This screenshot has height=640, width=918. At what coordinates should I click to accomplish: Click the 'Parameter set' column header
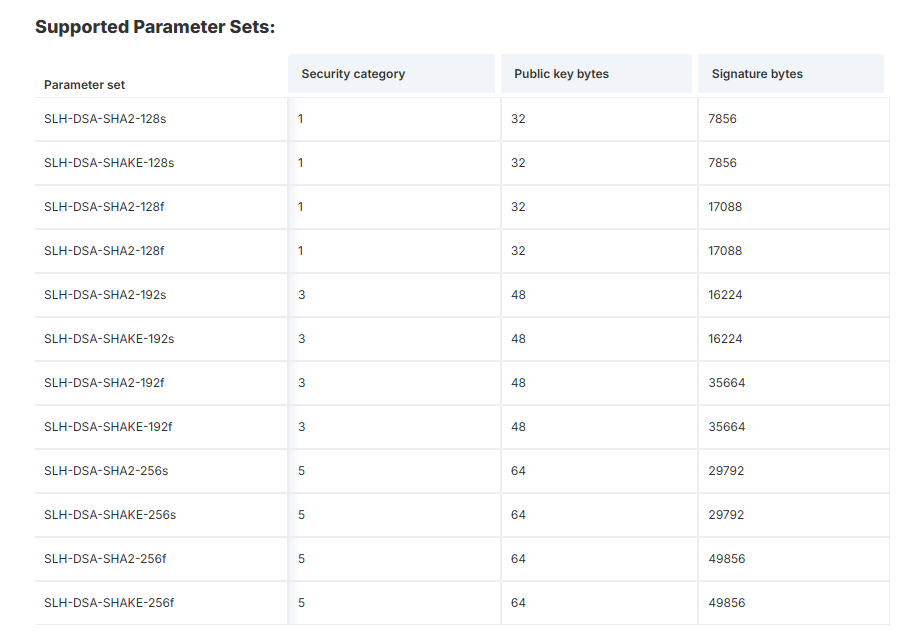click(84, 85)
